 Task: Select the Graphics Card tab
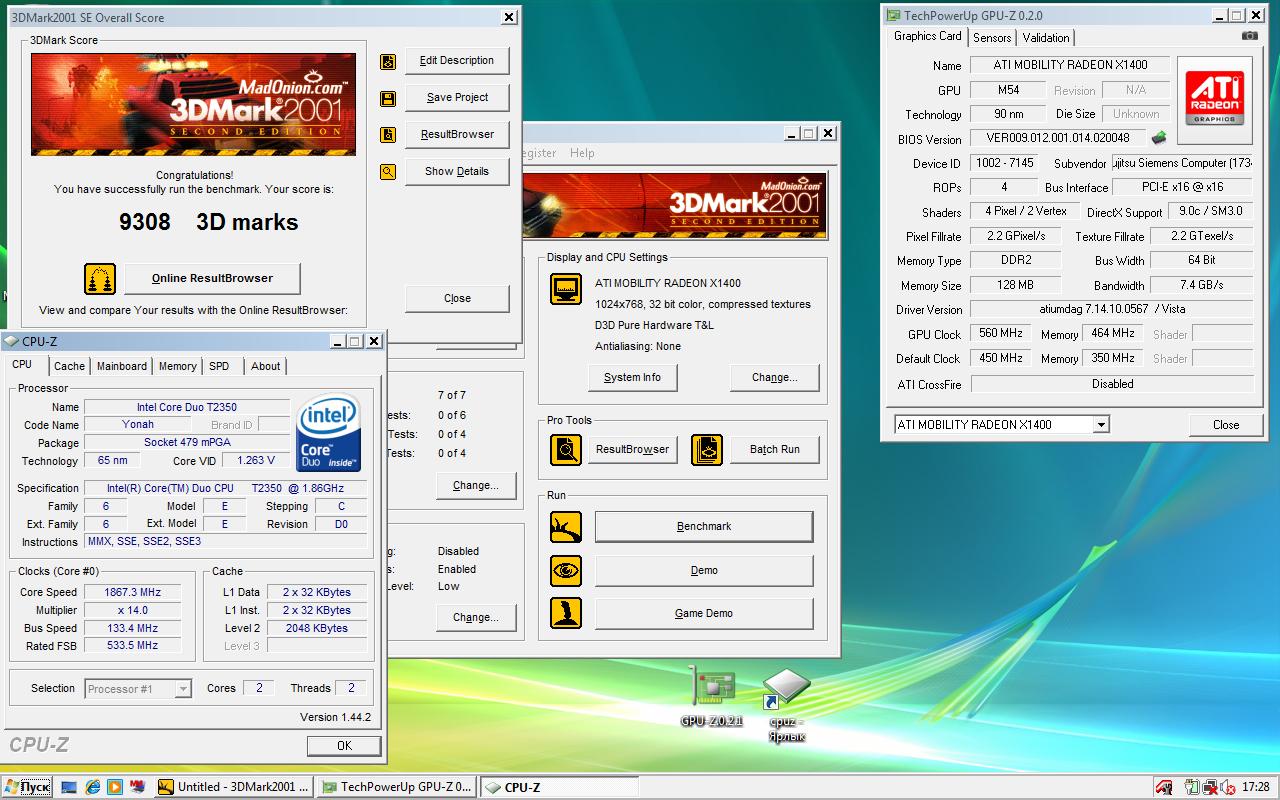click(x=928, y=36)
